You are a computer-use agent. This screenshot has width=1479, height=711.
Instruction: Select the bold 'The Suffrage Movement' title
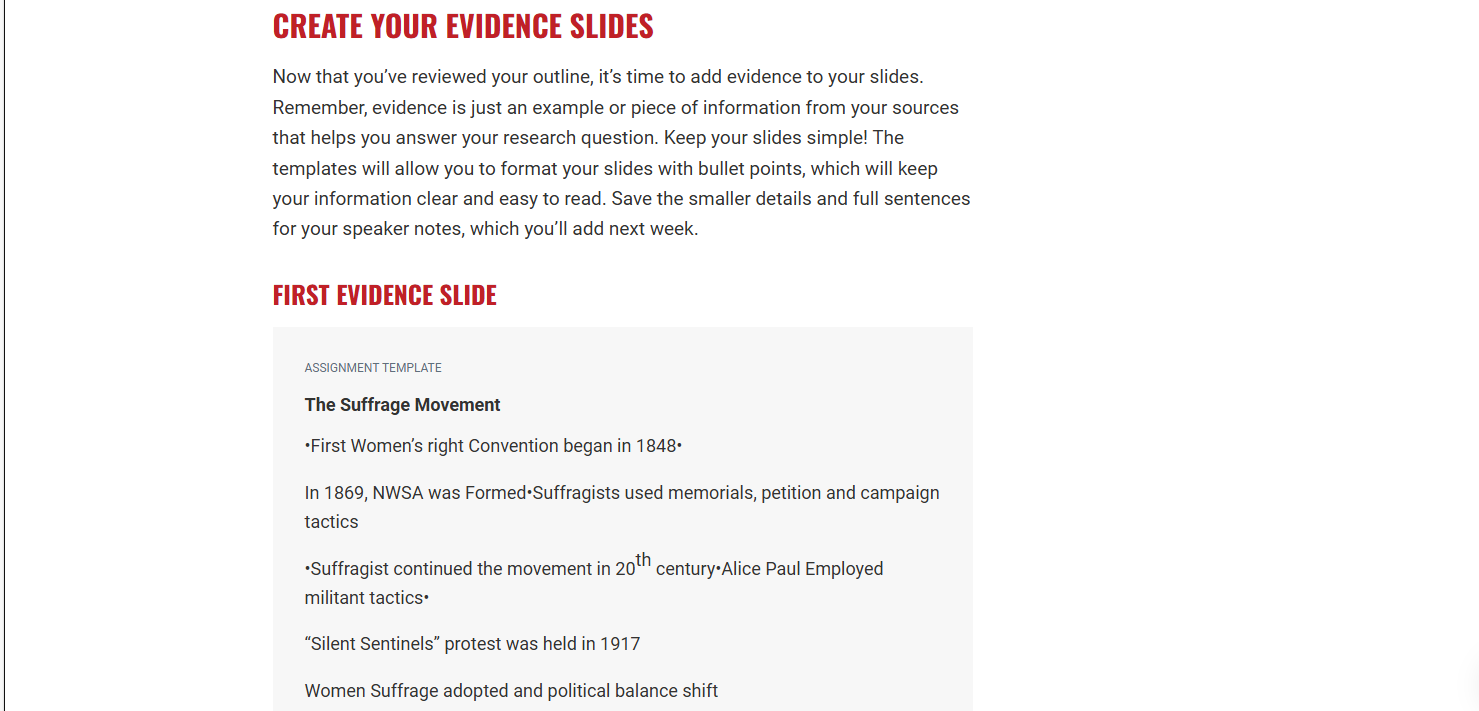point(403,405)
